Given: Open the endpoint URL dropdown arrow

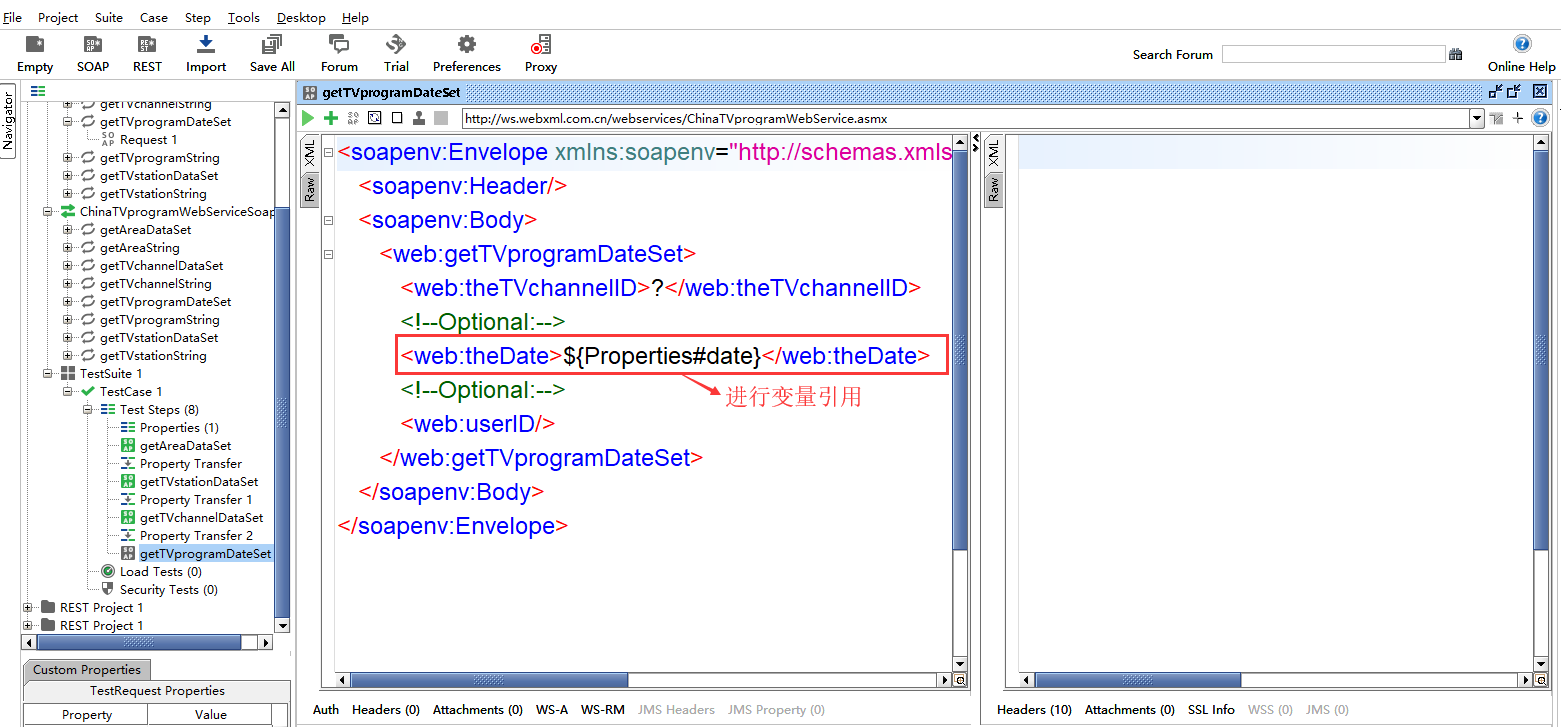Looking at the screenshot, I should (1476, 118).
